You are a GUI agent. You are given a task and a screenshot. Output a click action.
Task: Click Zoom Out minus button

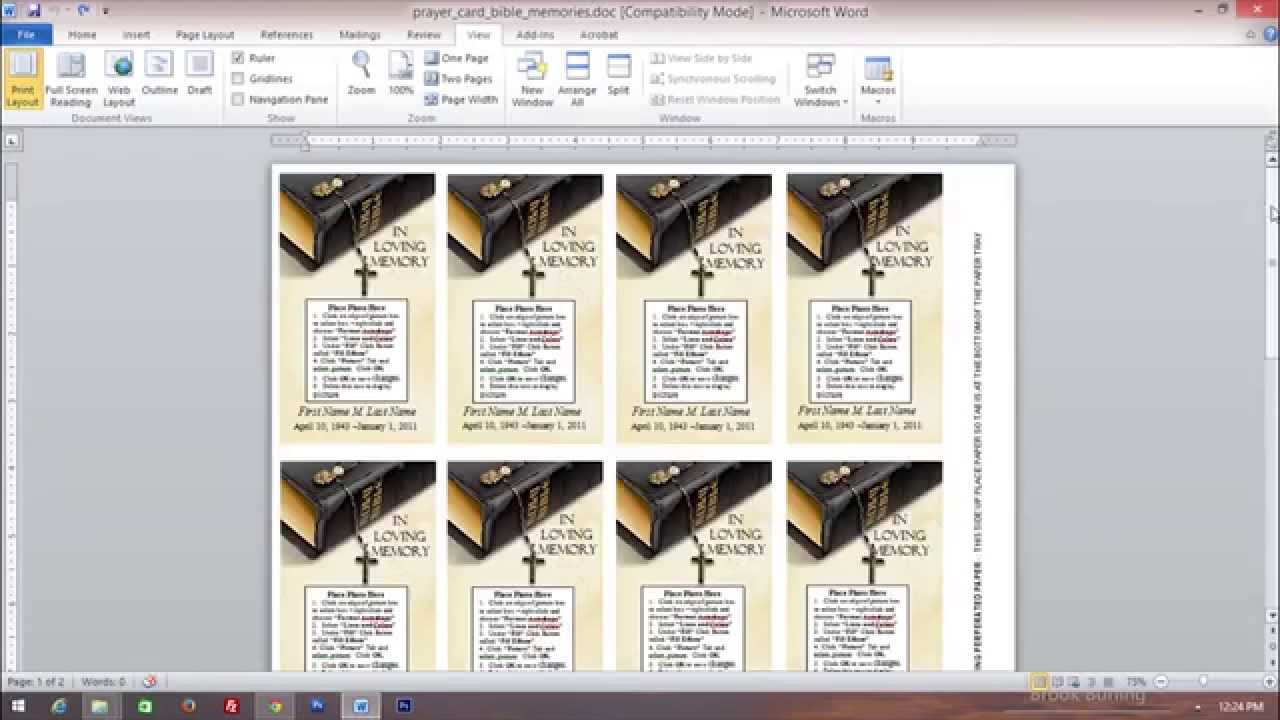point(1161,682)
